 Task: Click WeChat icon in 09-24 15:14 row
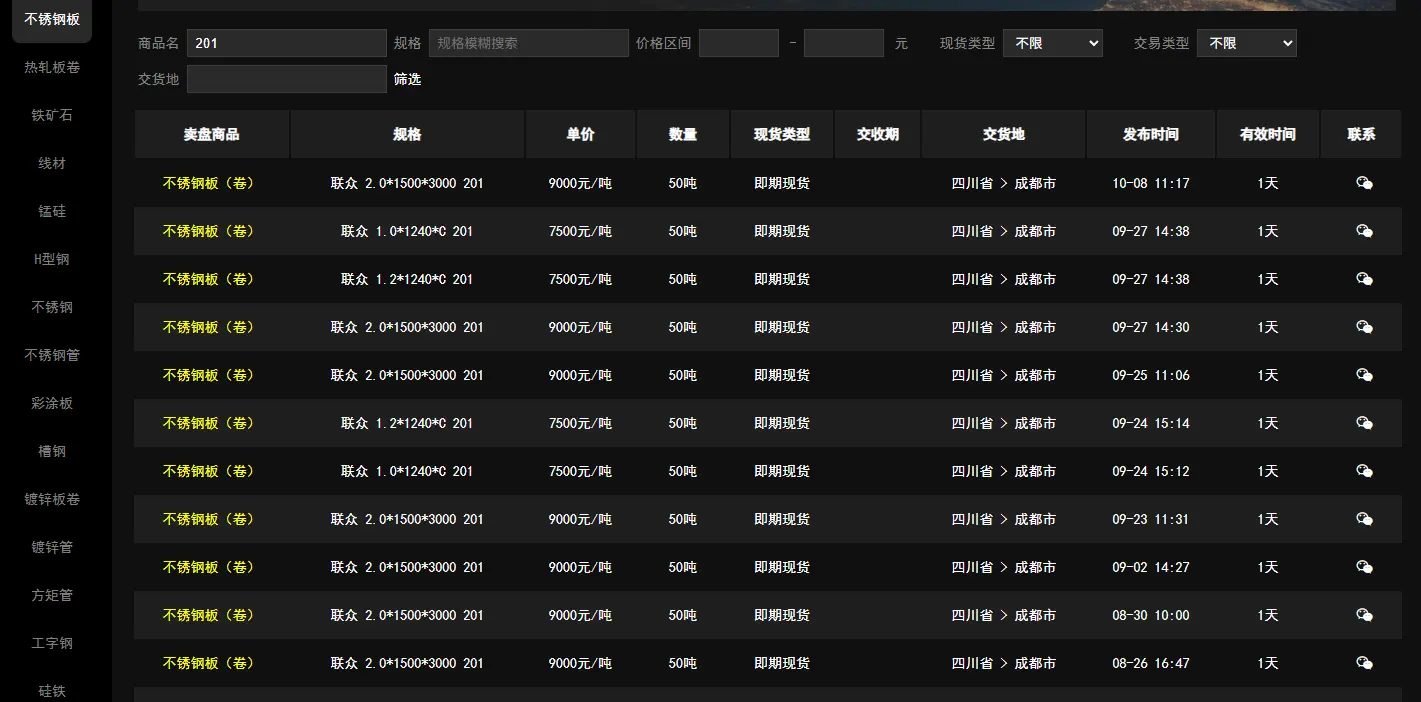(x=1364, y=423)
